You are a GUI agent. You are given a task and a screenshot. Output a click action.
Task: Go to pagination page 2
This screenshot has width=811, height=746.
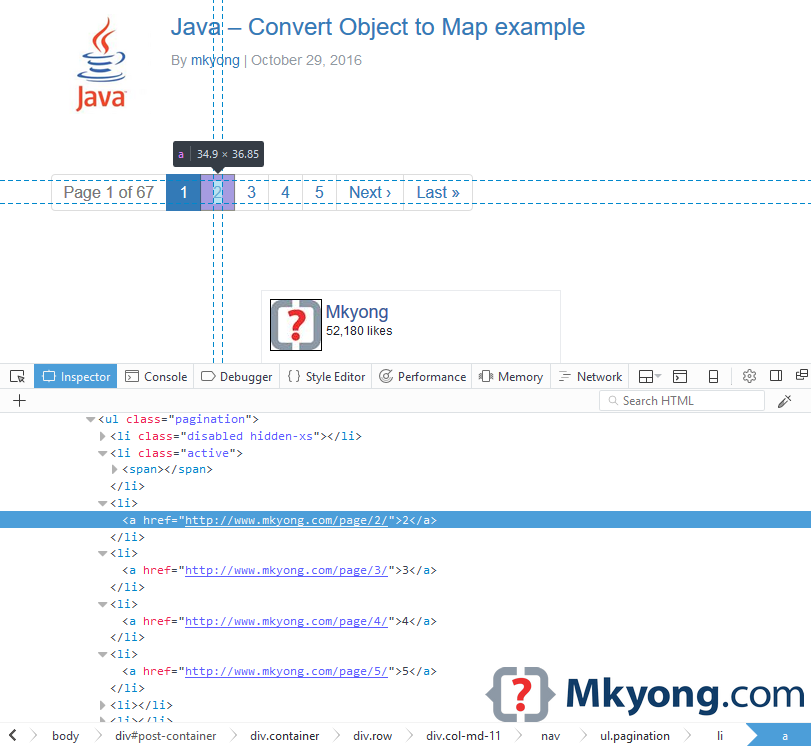(217, 192)
